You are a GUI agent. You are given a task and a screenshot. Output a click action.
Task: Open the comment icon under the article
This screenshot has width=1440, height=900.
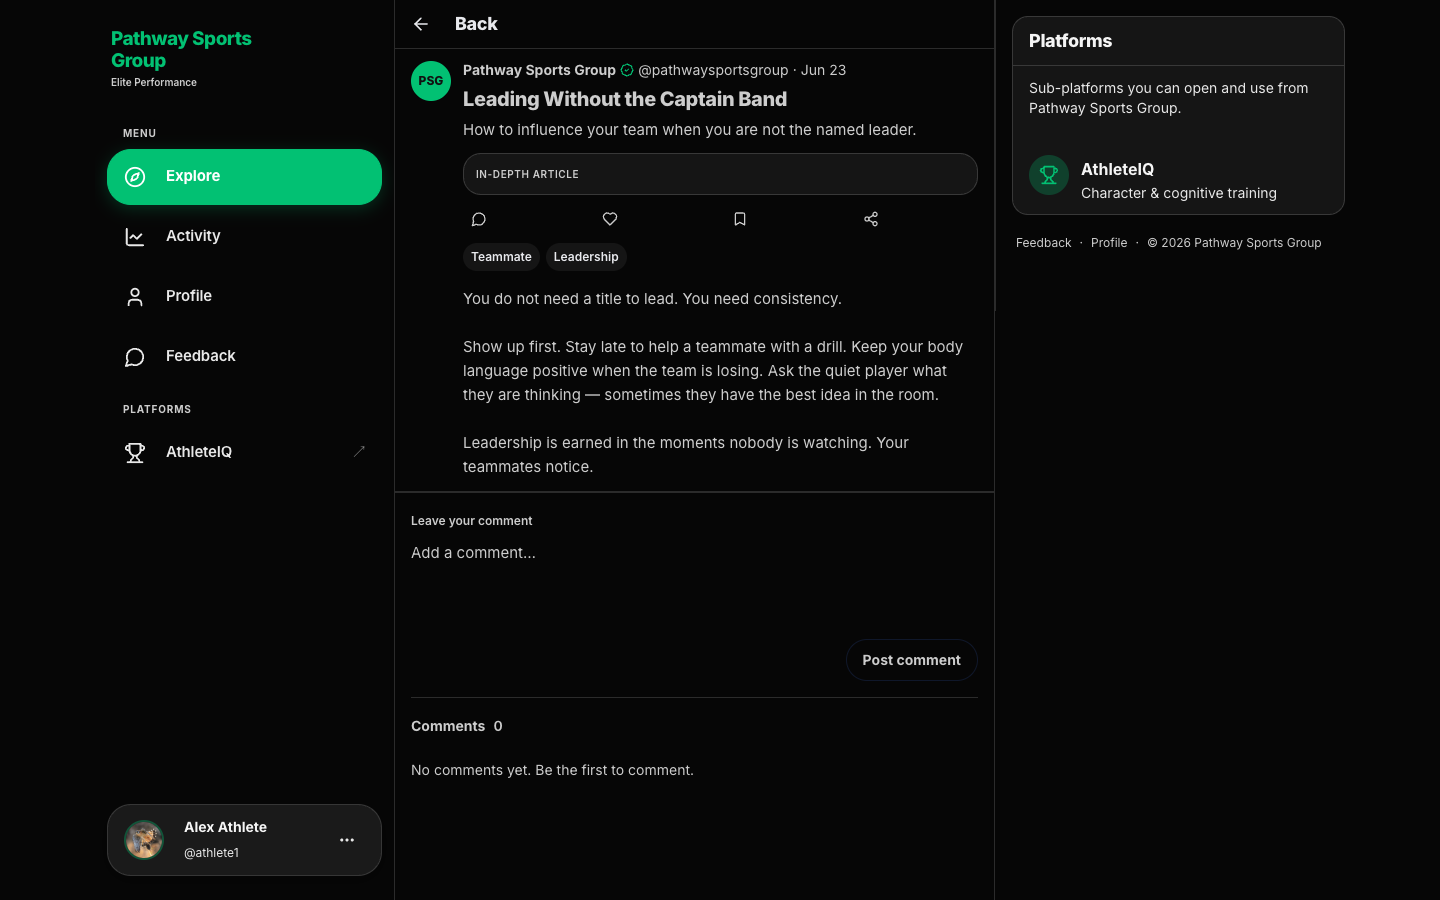tap(479, 219)
